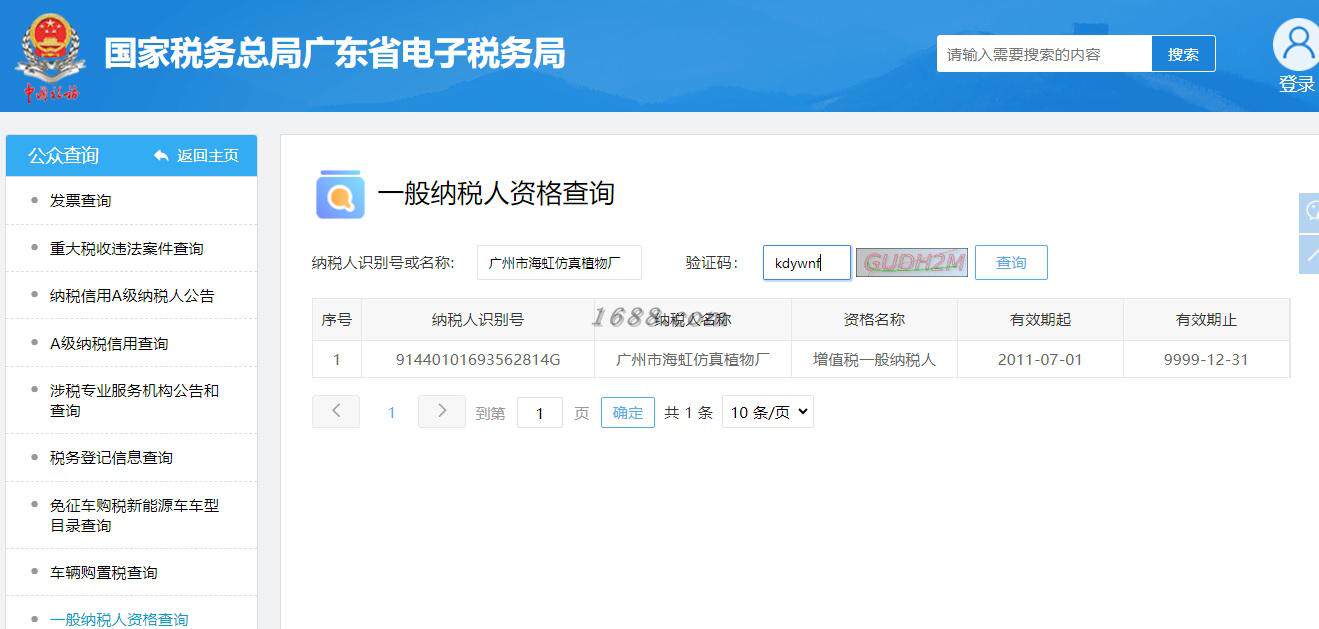Click taxpayer ID 91440101693562814G cell
The height and width of the screenshot is (629, 1319).
478,359
